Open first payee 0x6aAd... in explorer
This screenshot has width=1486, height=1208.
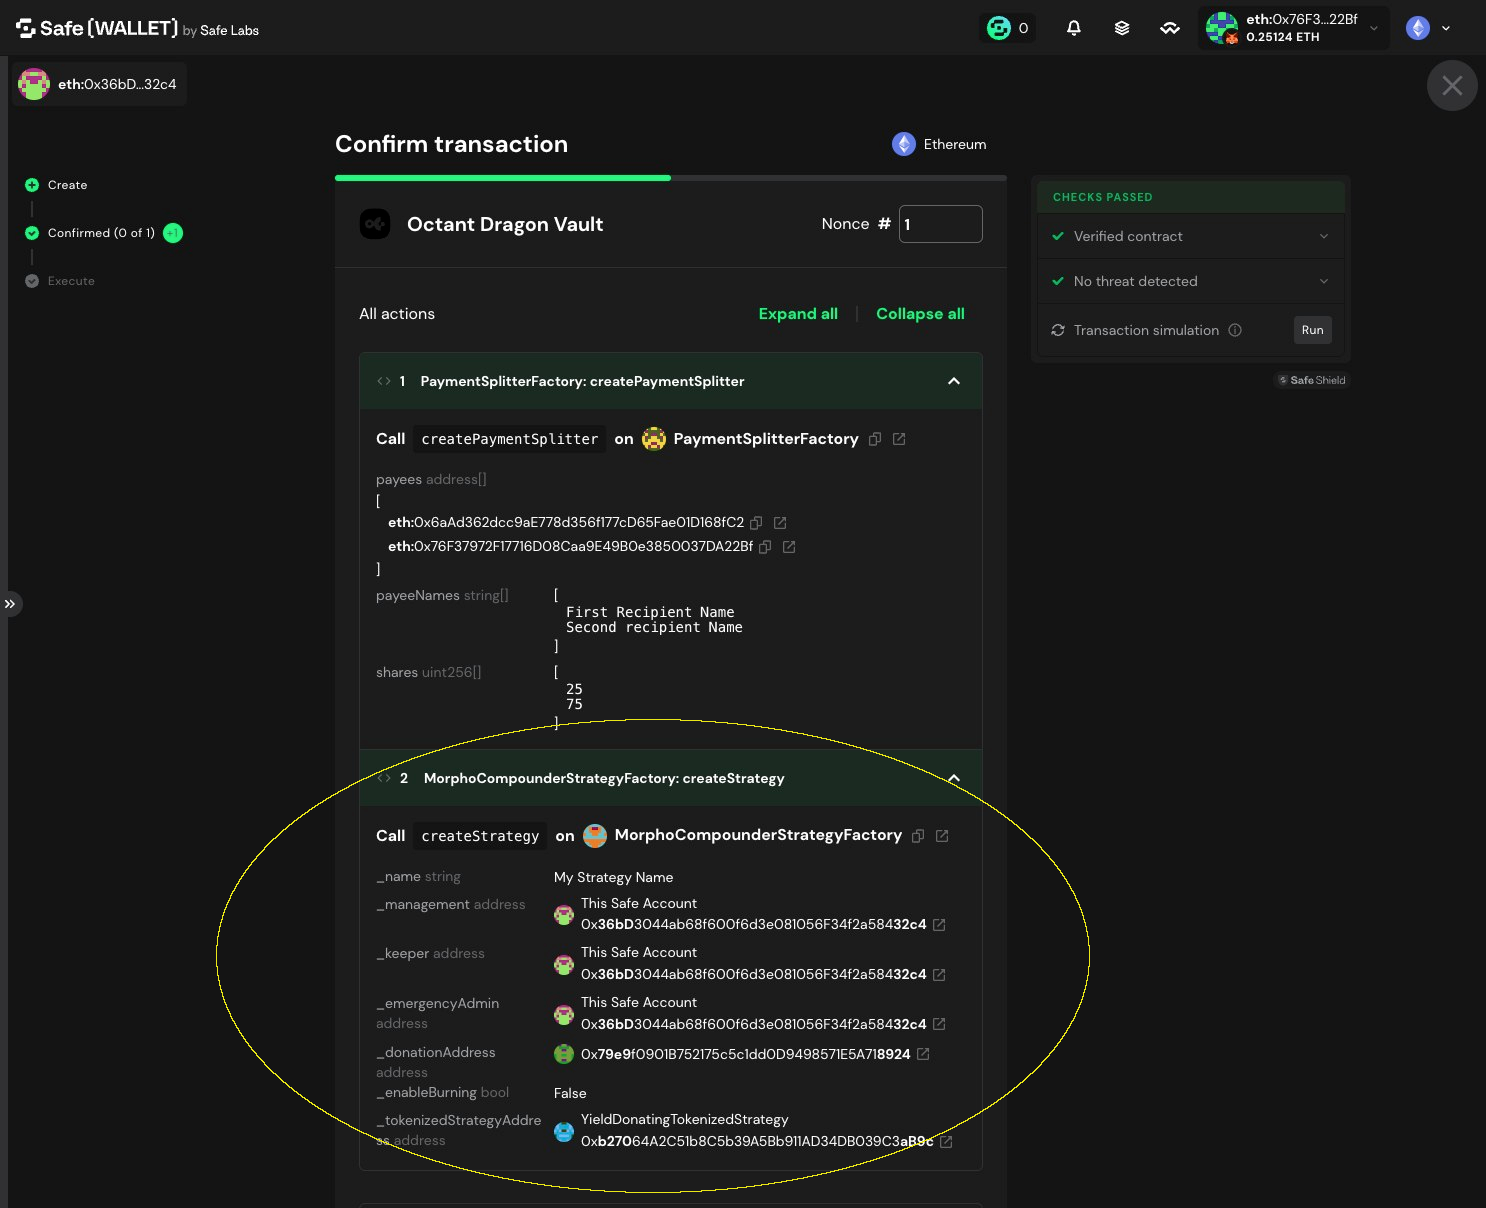click(x=780, y=523)
